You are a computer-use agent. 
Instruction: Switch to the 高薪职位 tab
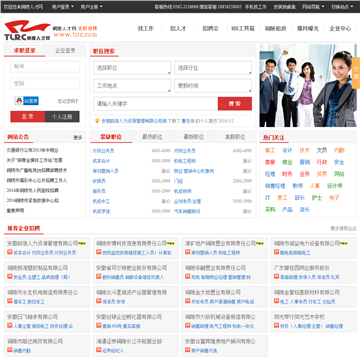click(x=235, y=137)
